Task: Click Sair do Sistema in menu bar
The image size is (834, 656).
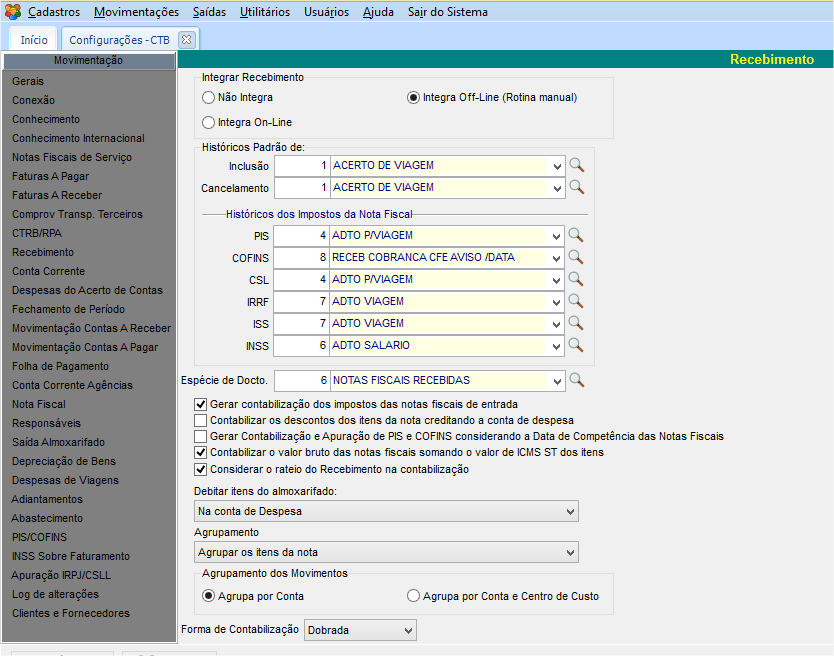Action: (448, 12)
